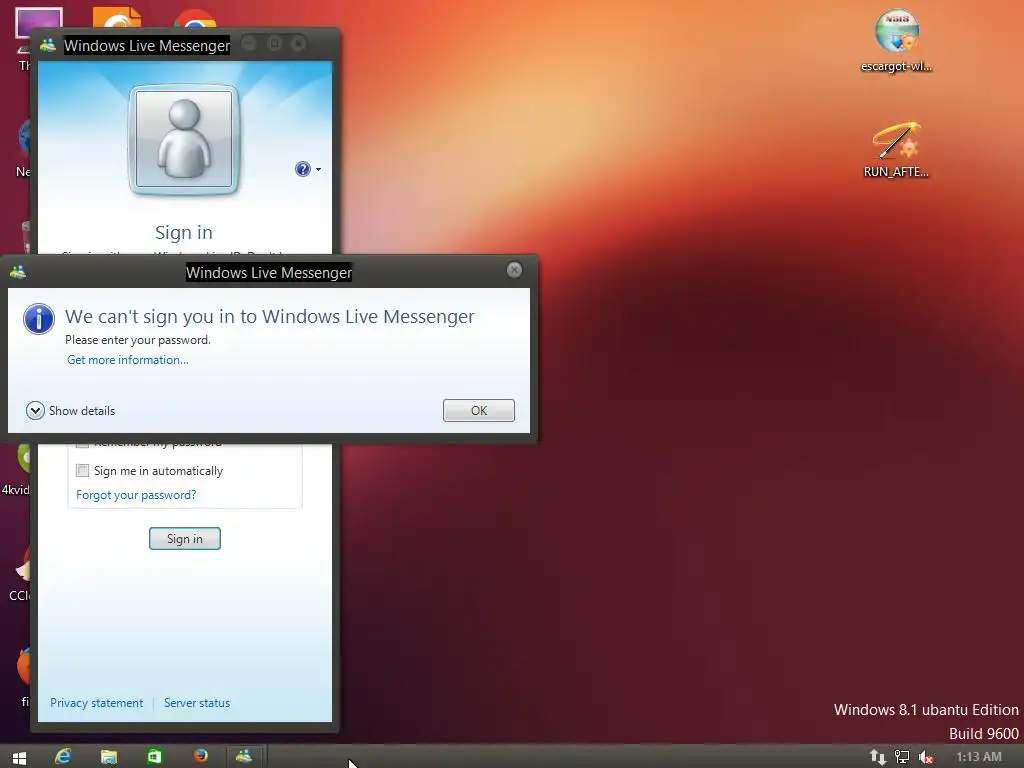
Task: Click the blue info icon in the dialog
Action: coord(39,319)
